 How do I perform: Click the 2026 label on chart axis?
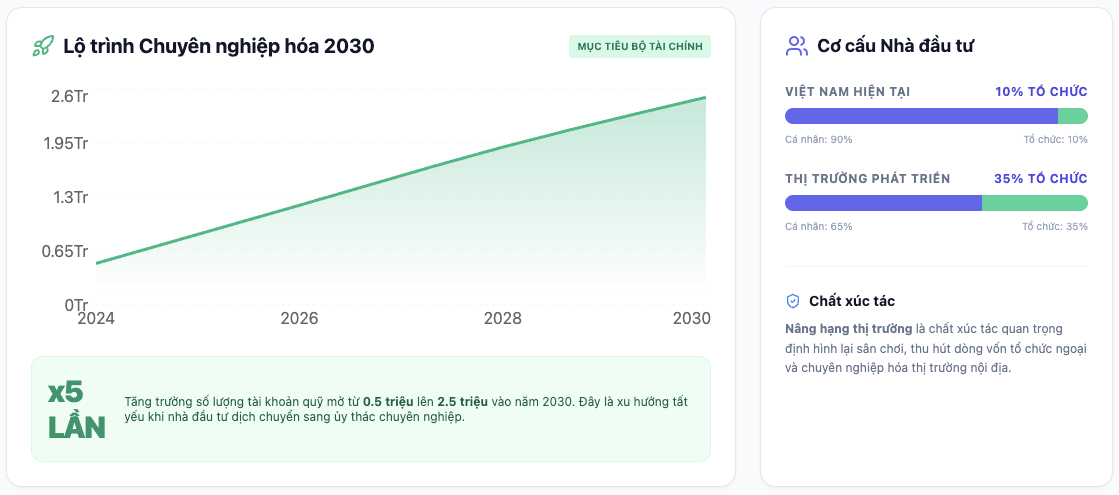tap(299, 319)
